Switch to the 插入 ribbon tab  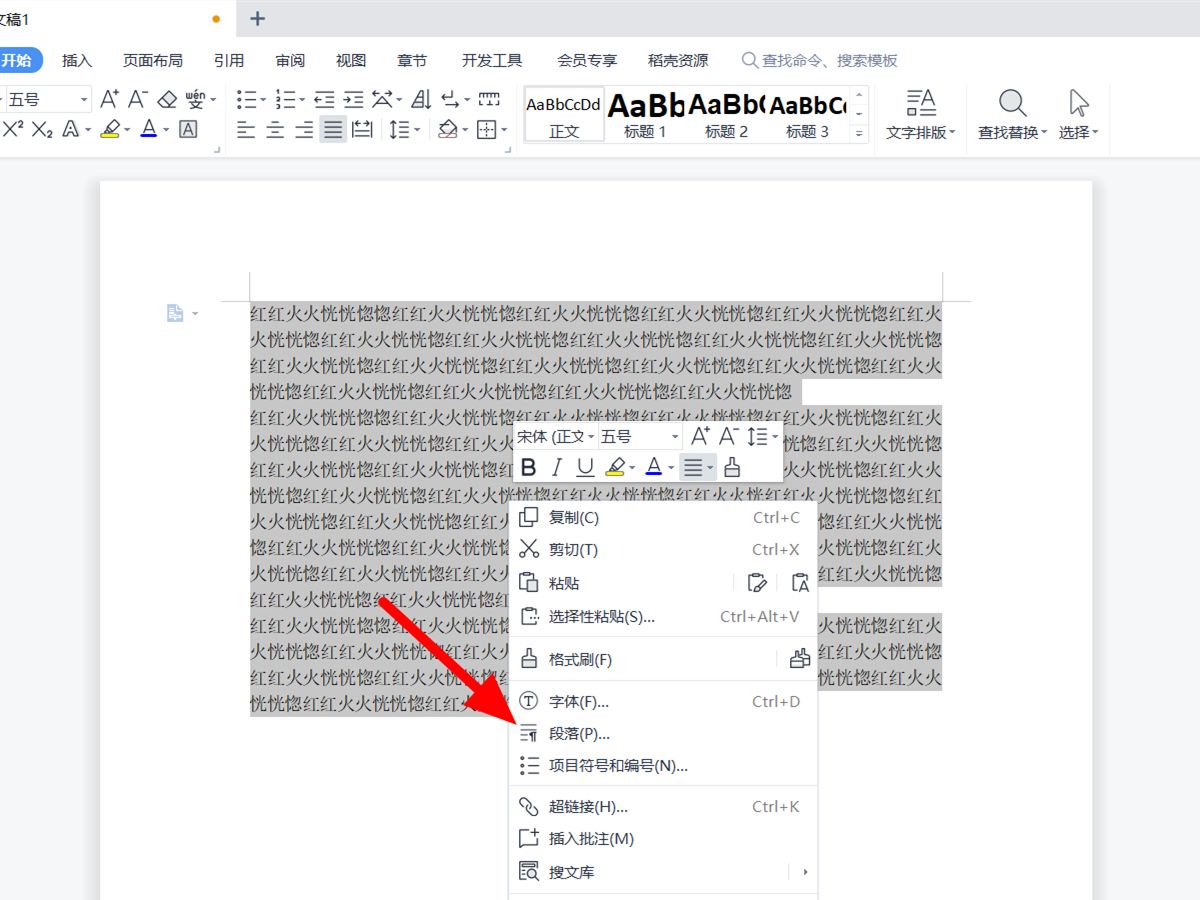point(77,60)
